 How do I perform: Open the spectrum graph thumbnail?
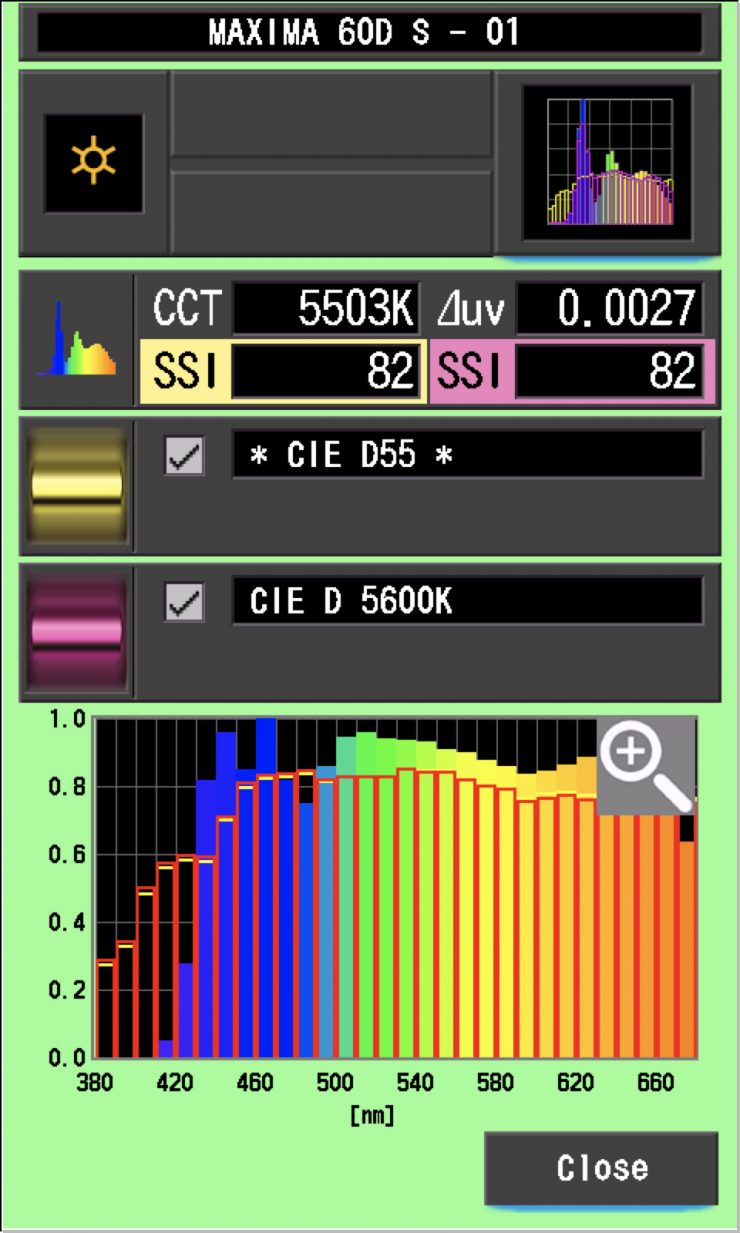click(607, 162)
